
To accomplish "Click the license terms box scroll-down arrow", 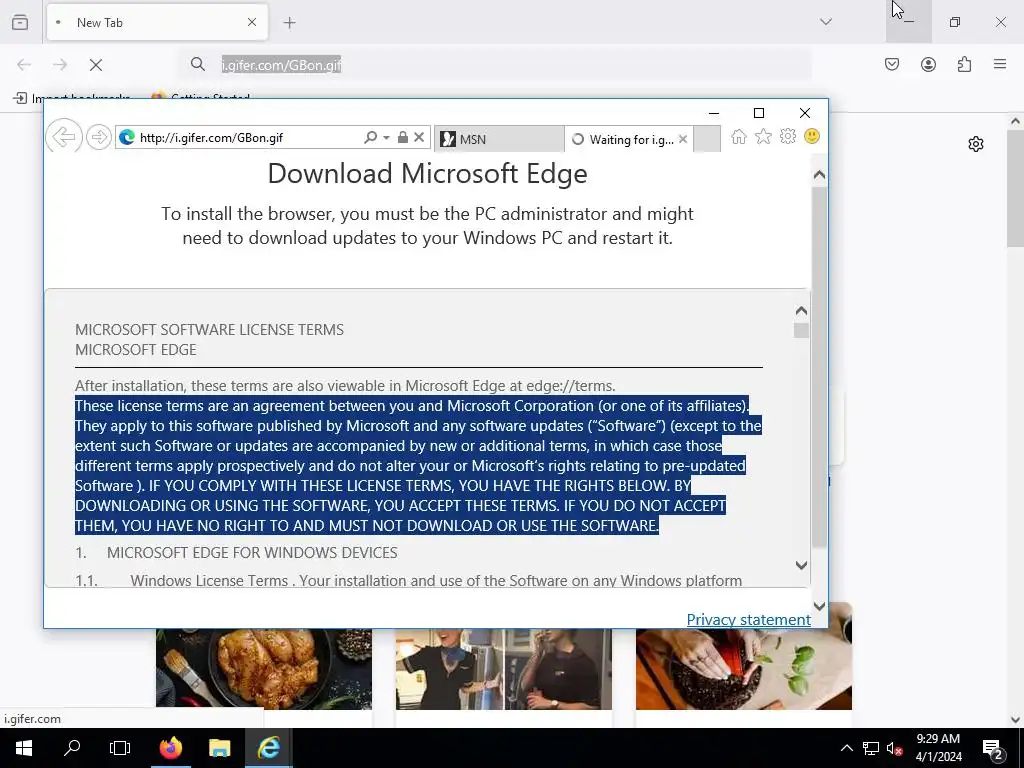I will [801, 566].
